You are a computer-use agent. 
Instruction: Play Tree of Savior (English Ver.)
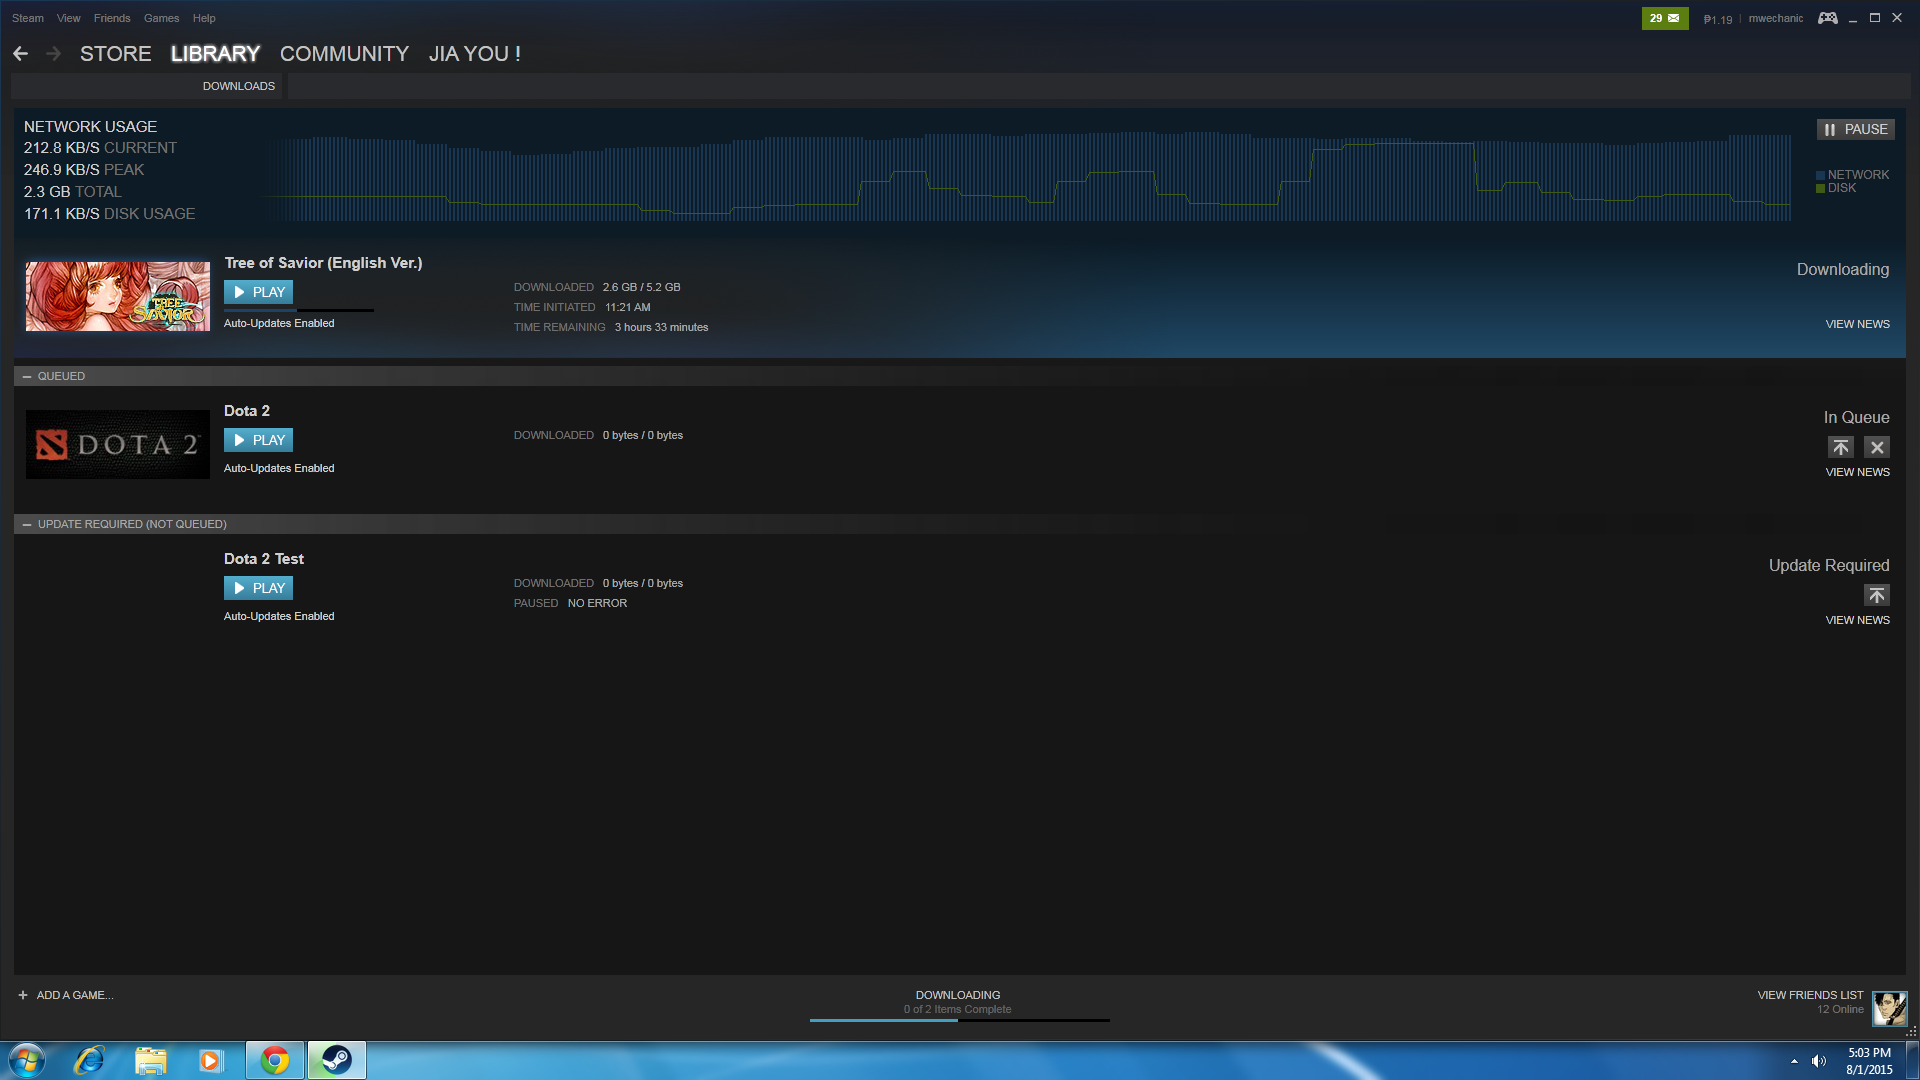tap(258, 292)
